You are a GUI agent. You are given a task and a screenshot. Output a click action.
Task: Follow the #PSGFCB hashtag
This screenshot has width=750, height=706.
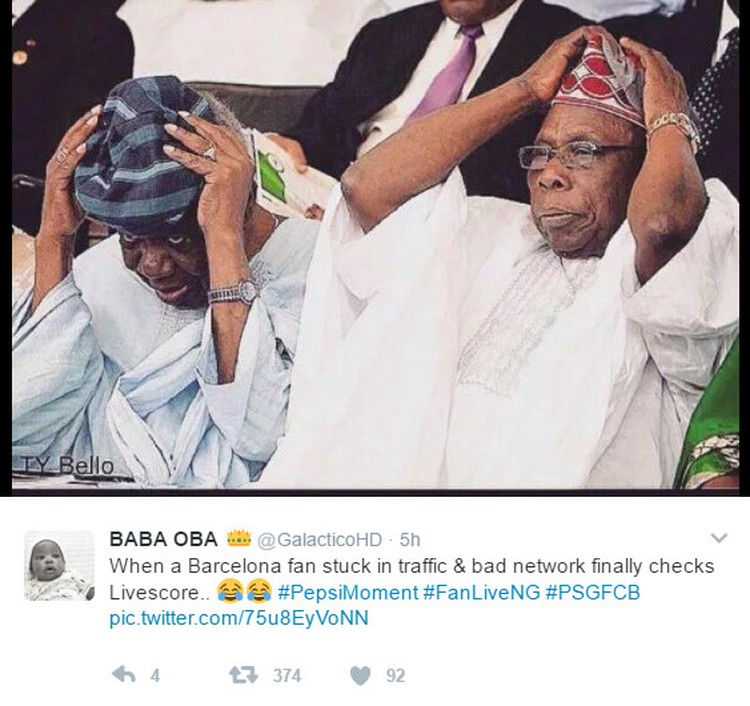click(592, 593)
